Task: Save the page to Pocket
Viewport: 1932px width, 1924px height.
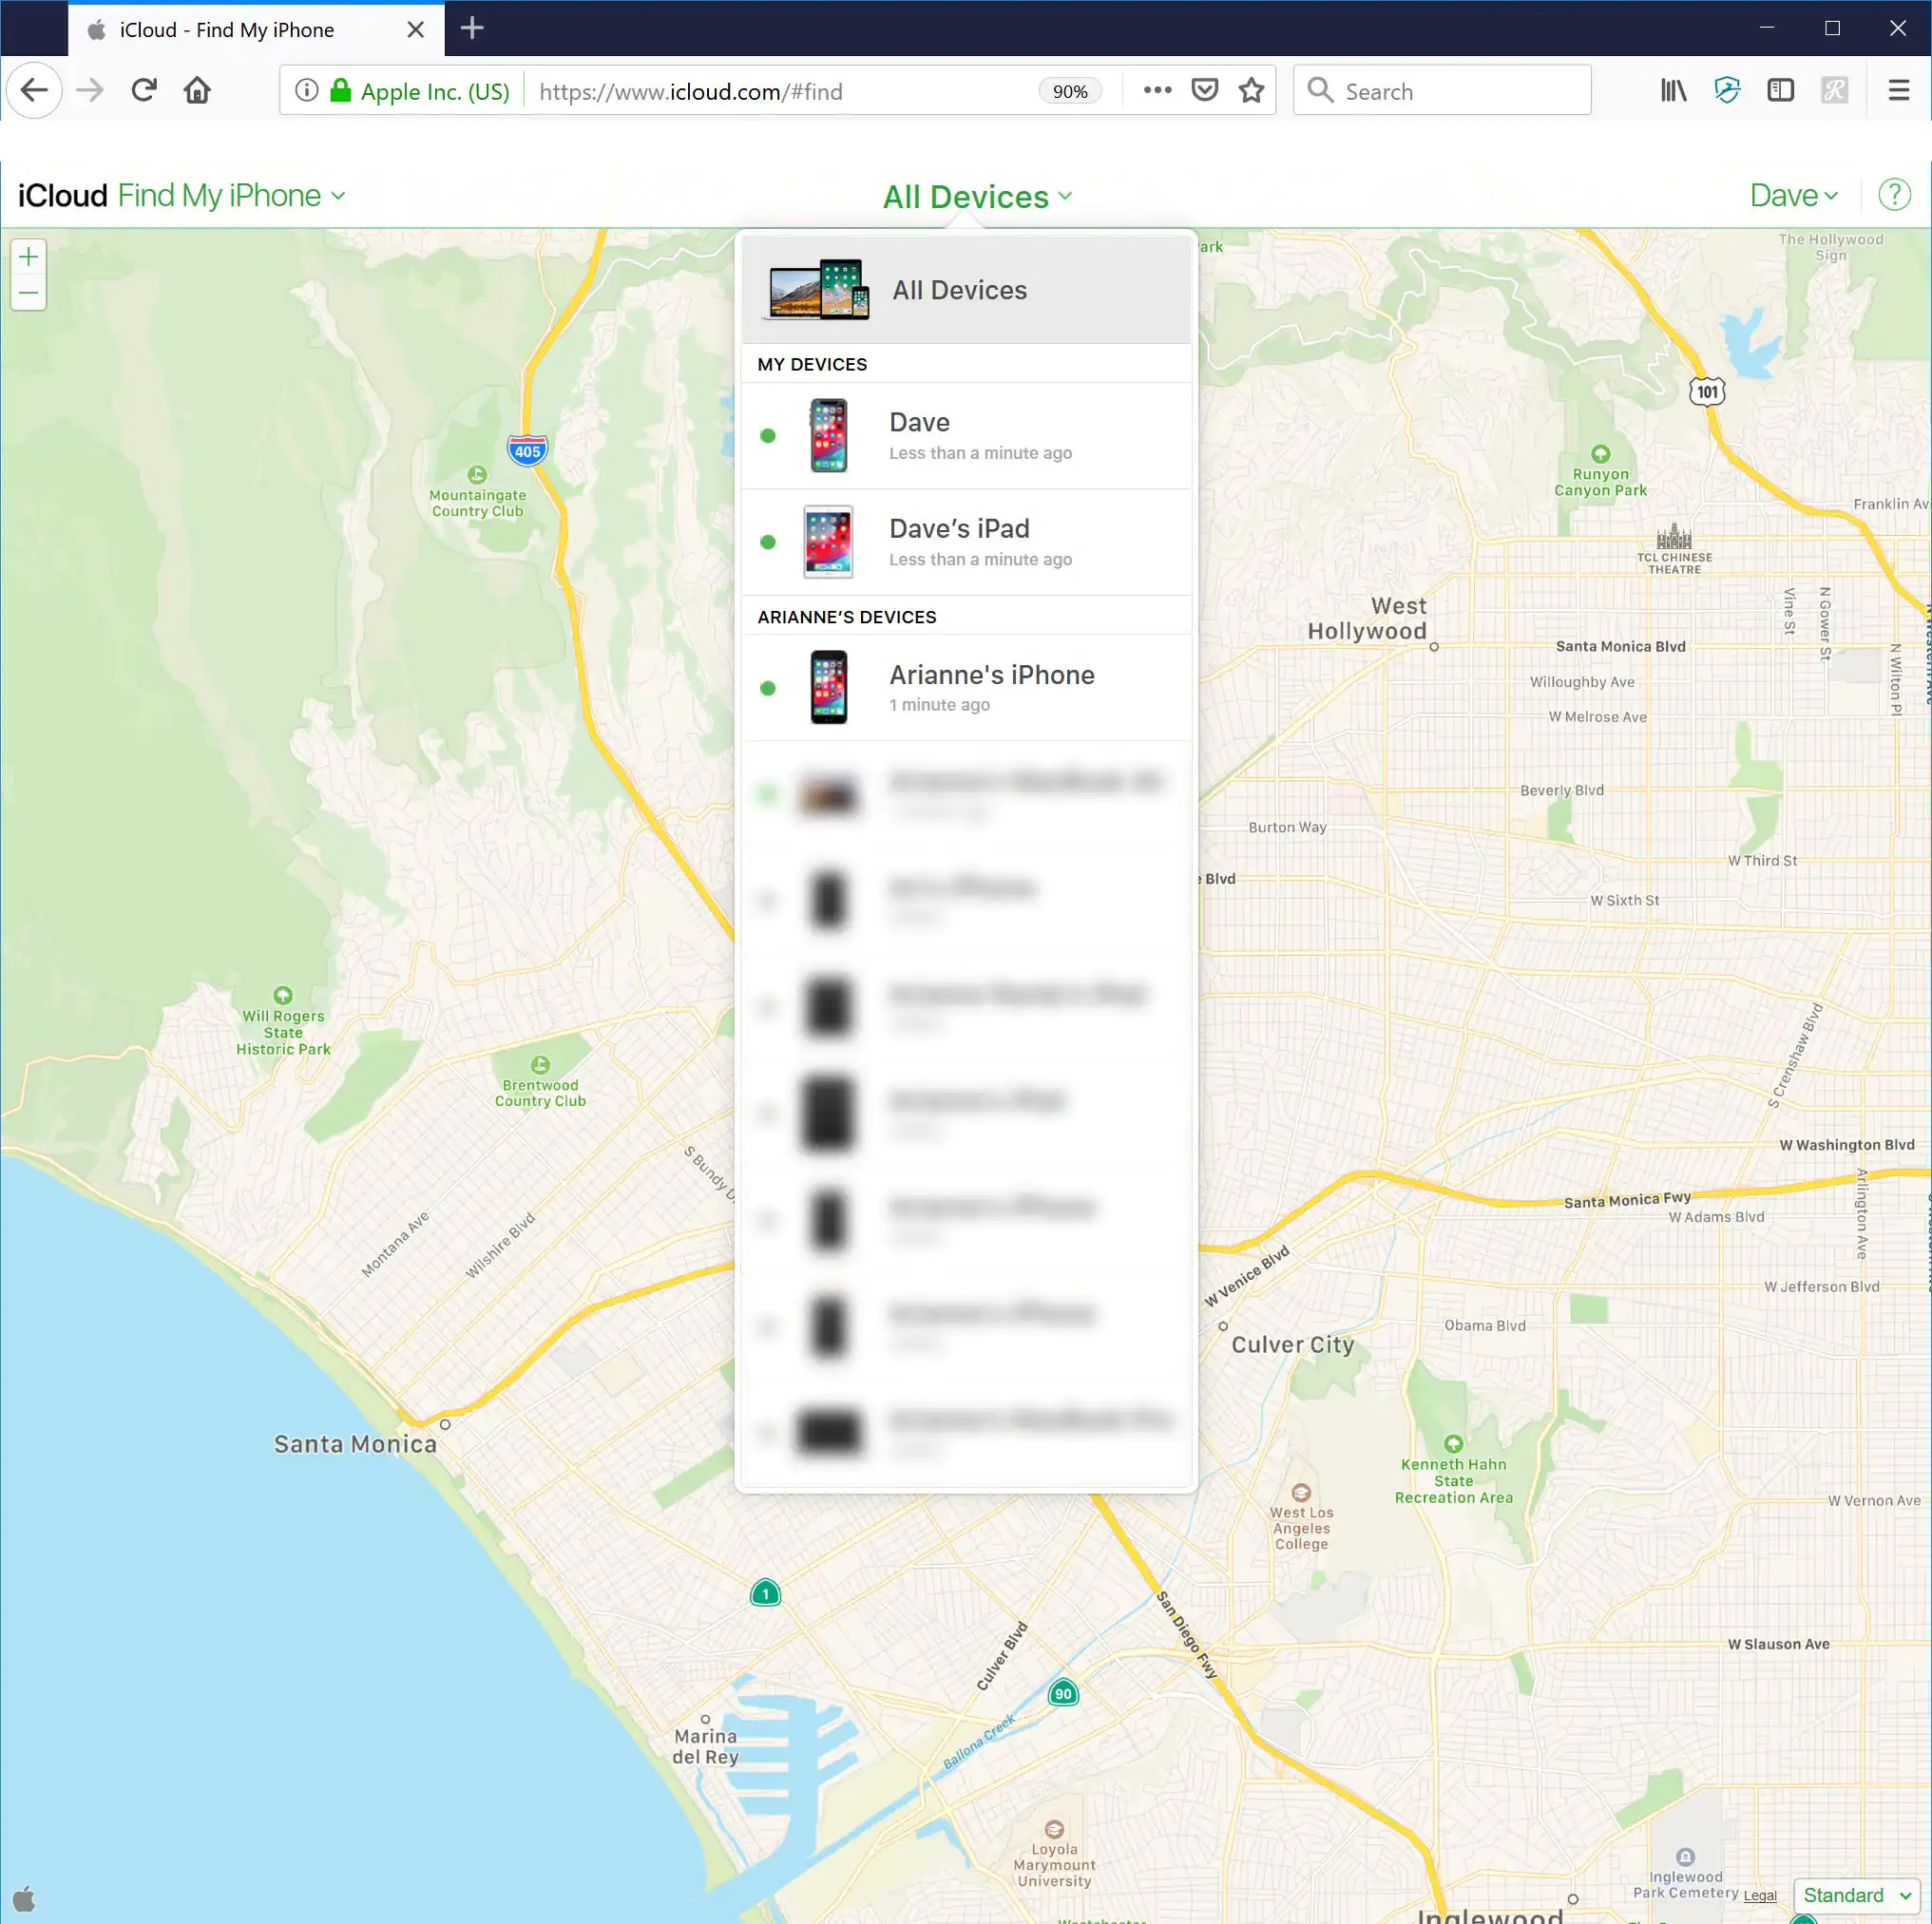Action: coord(1204,90)
